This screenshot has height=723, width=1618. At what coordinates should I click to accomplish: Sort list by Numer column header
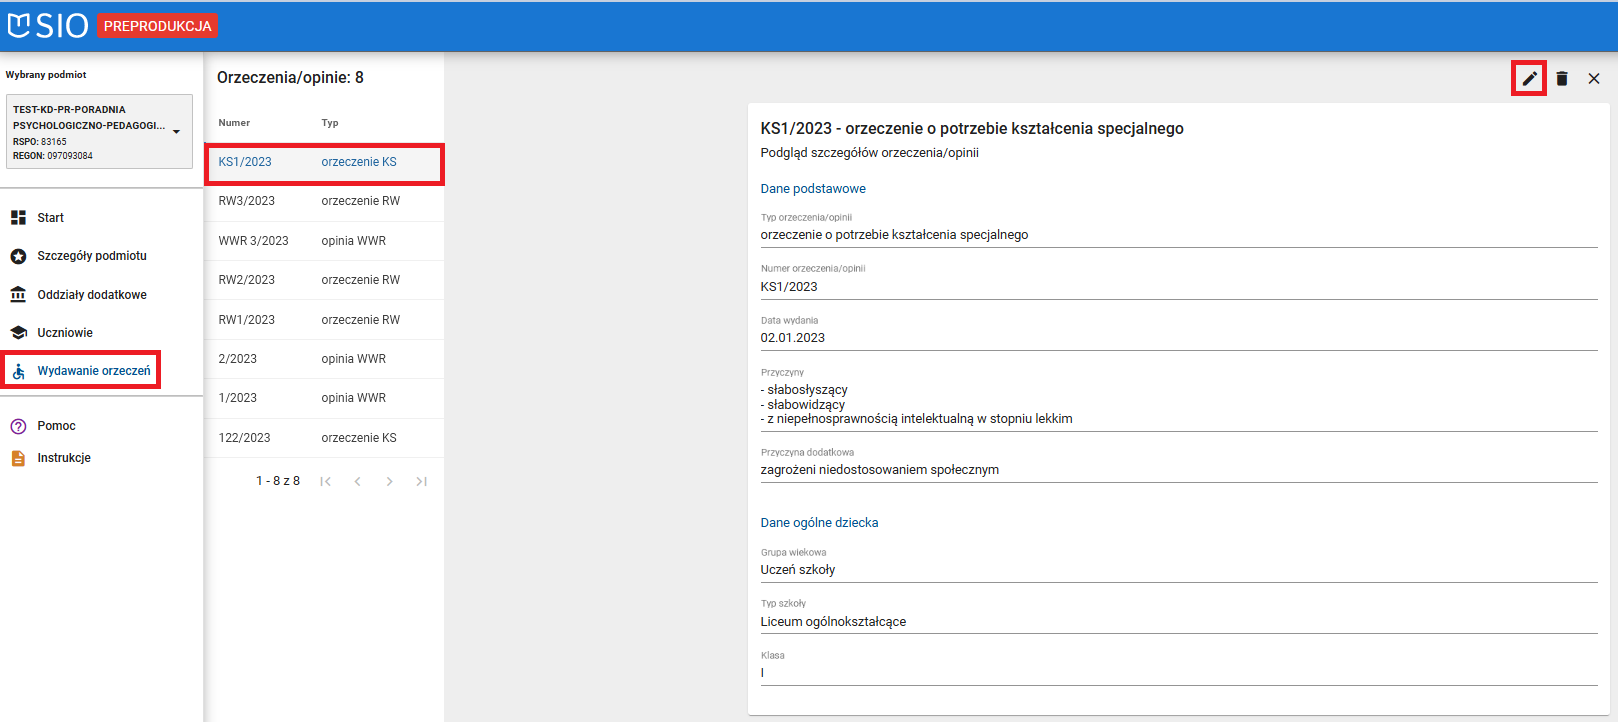coord(234,123)
